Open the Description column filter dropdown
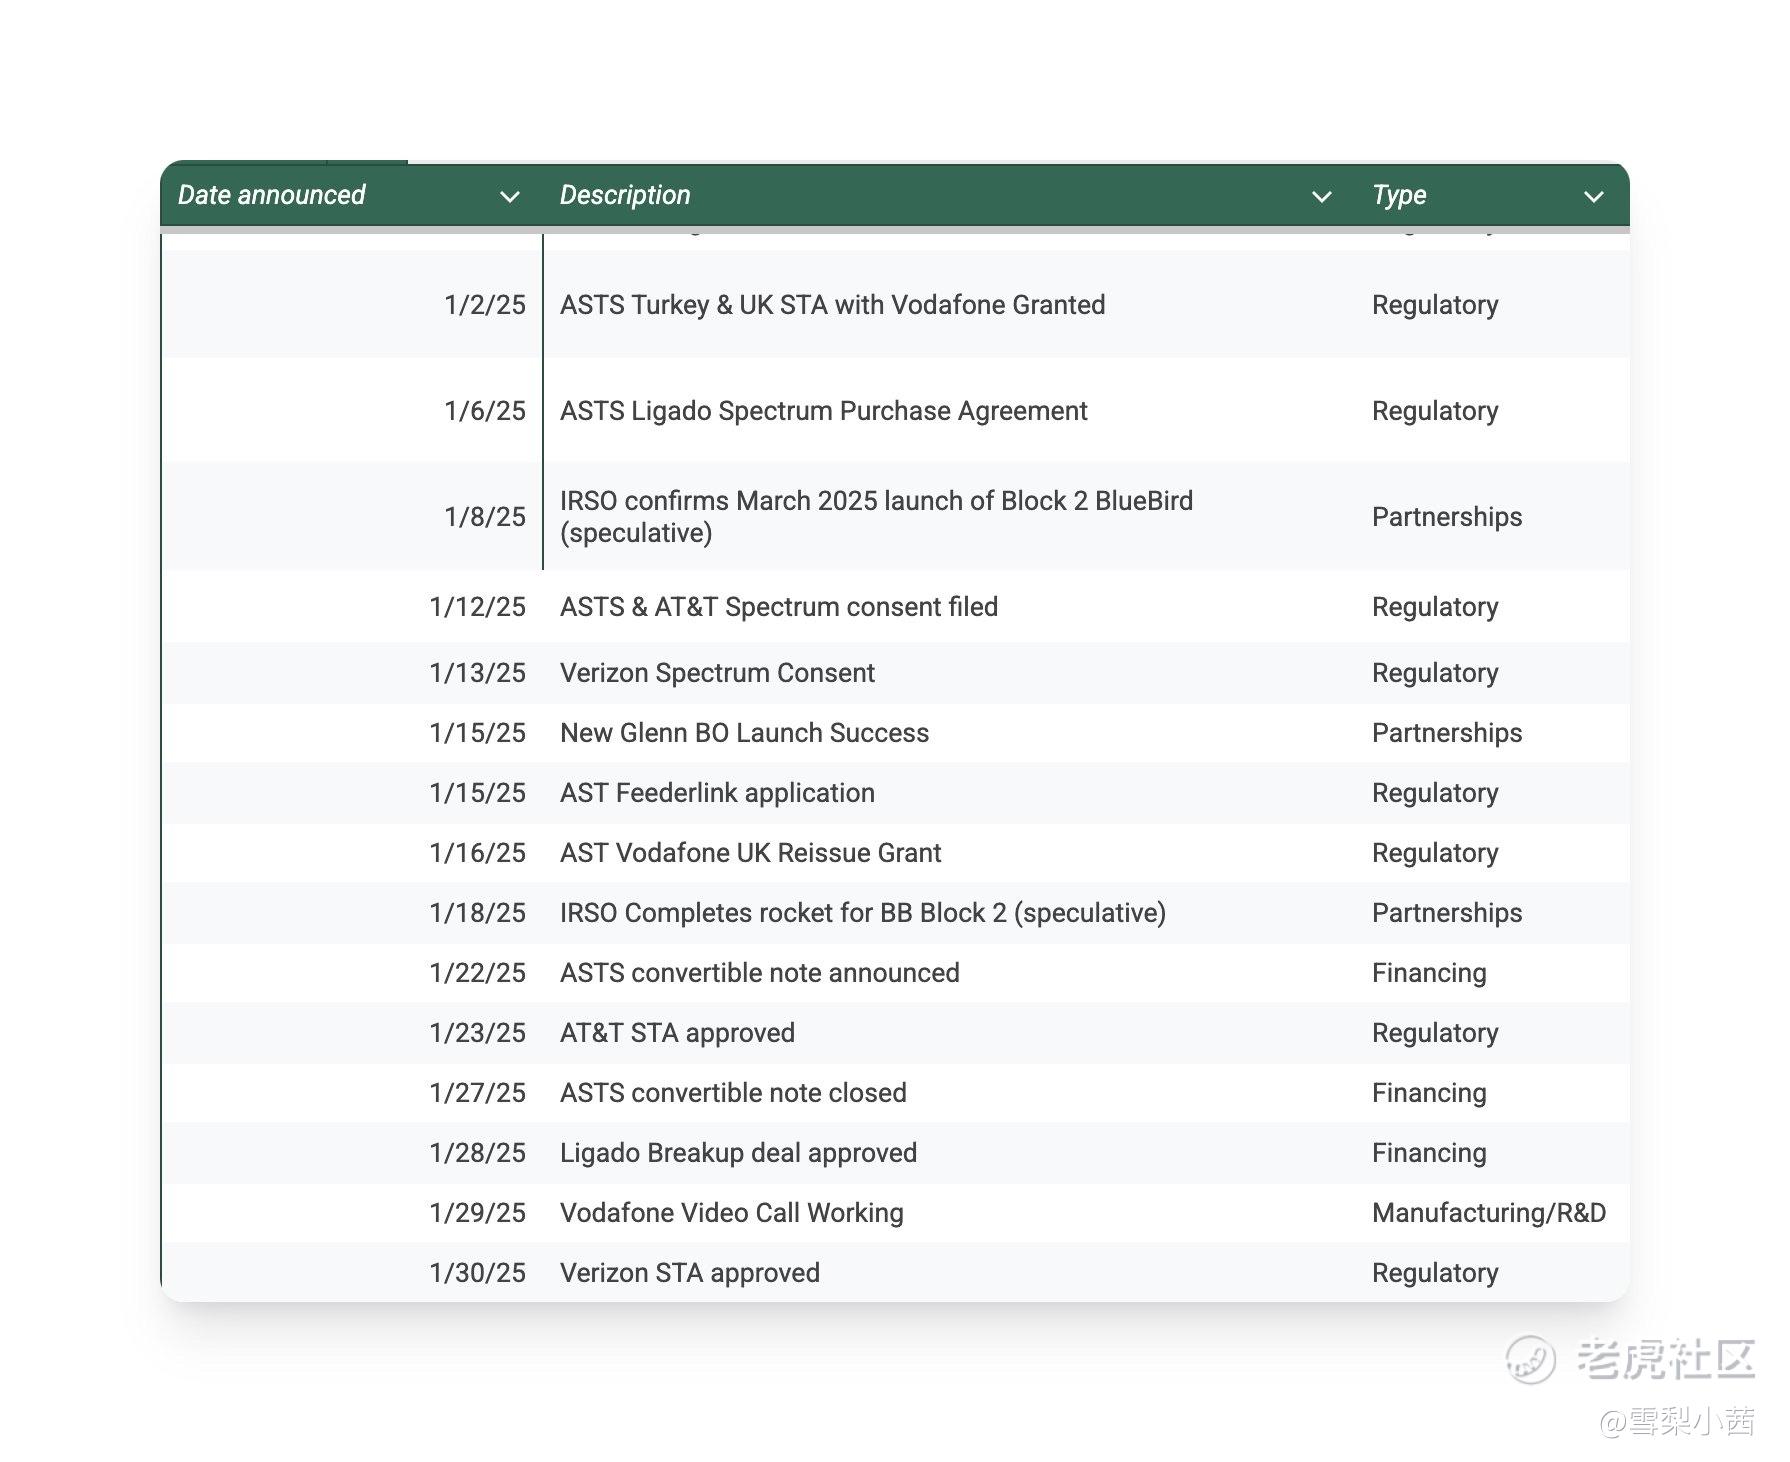This screenshot has height=1462, width=1790. pyautogui.click(x=1321, y=197)
